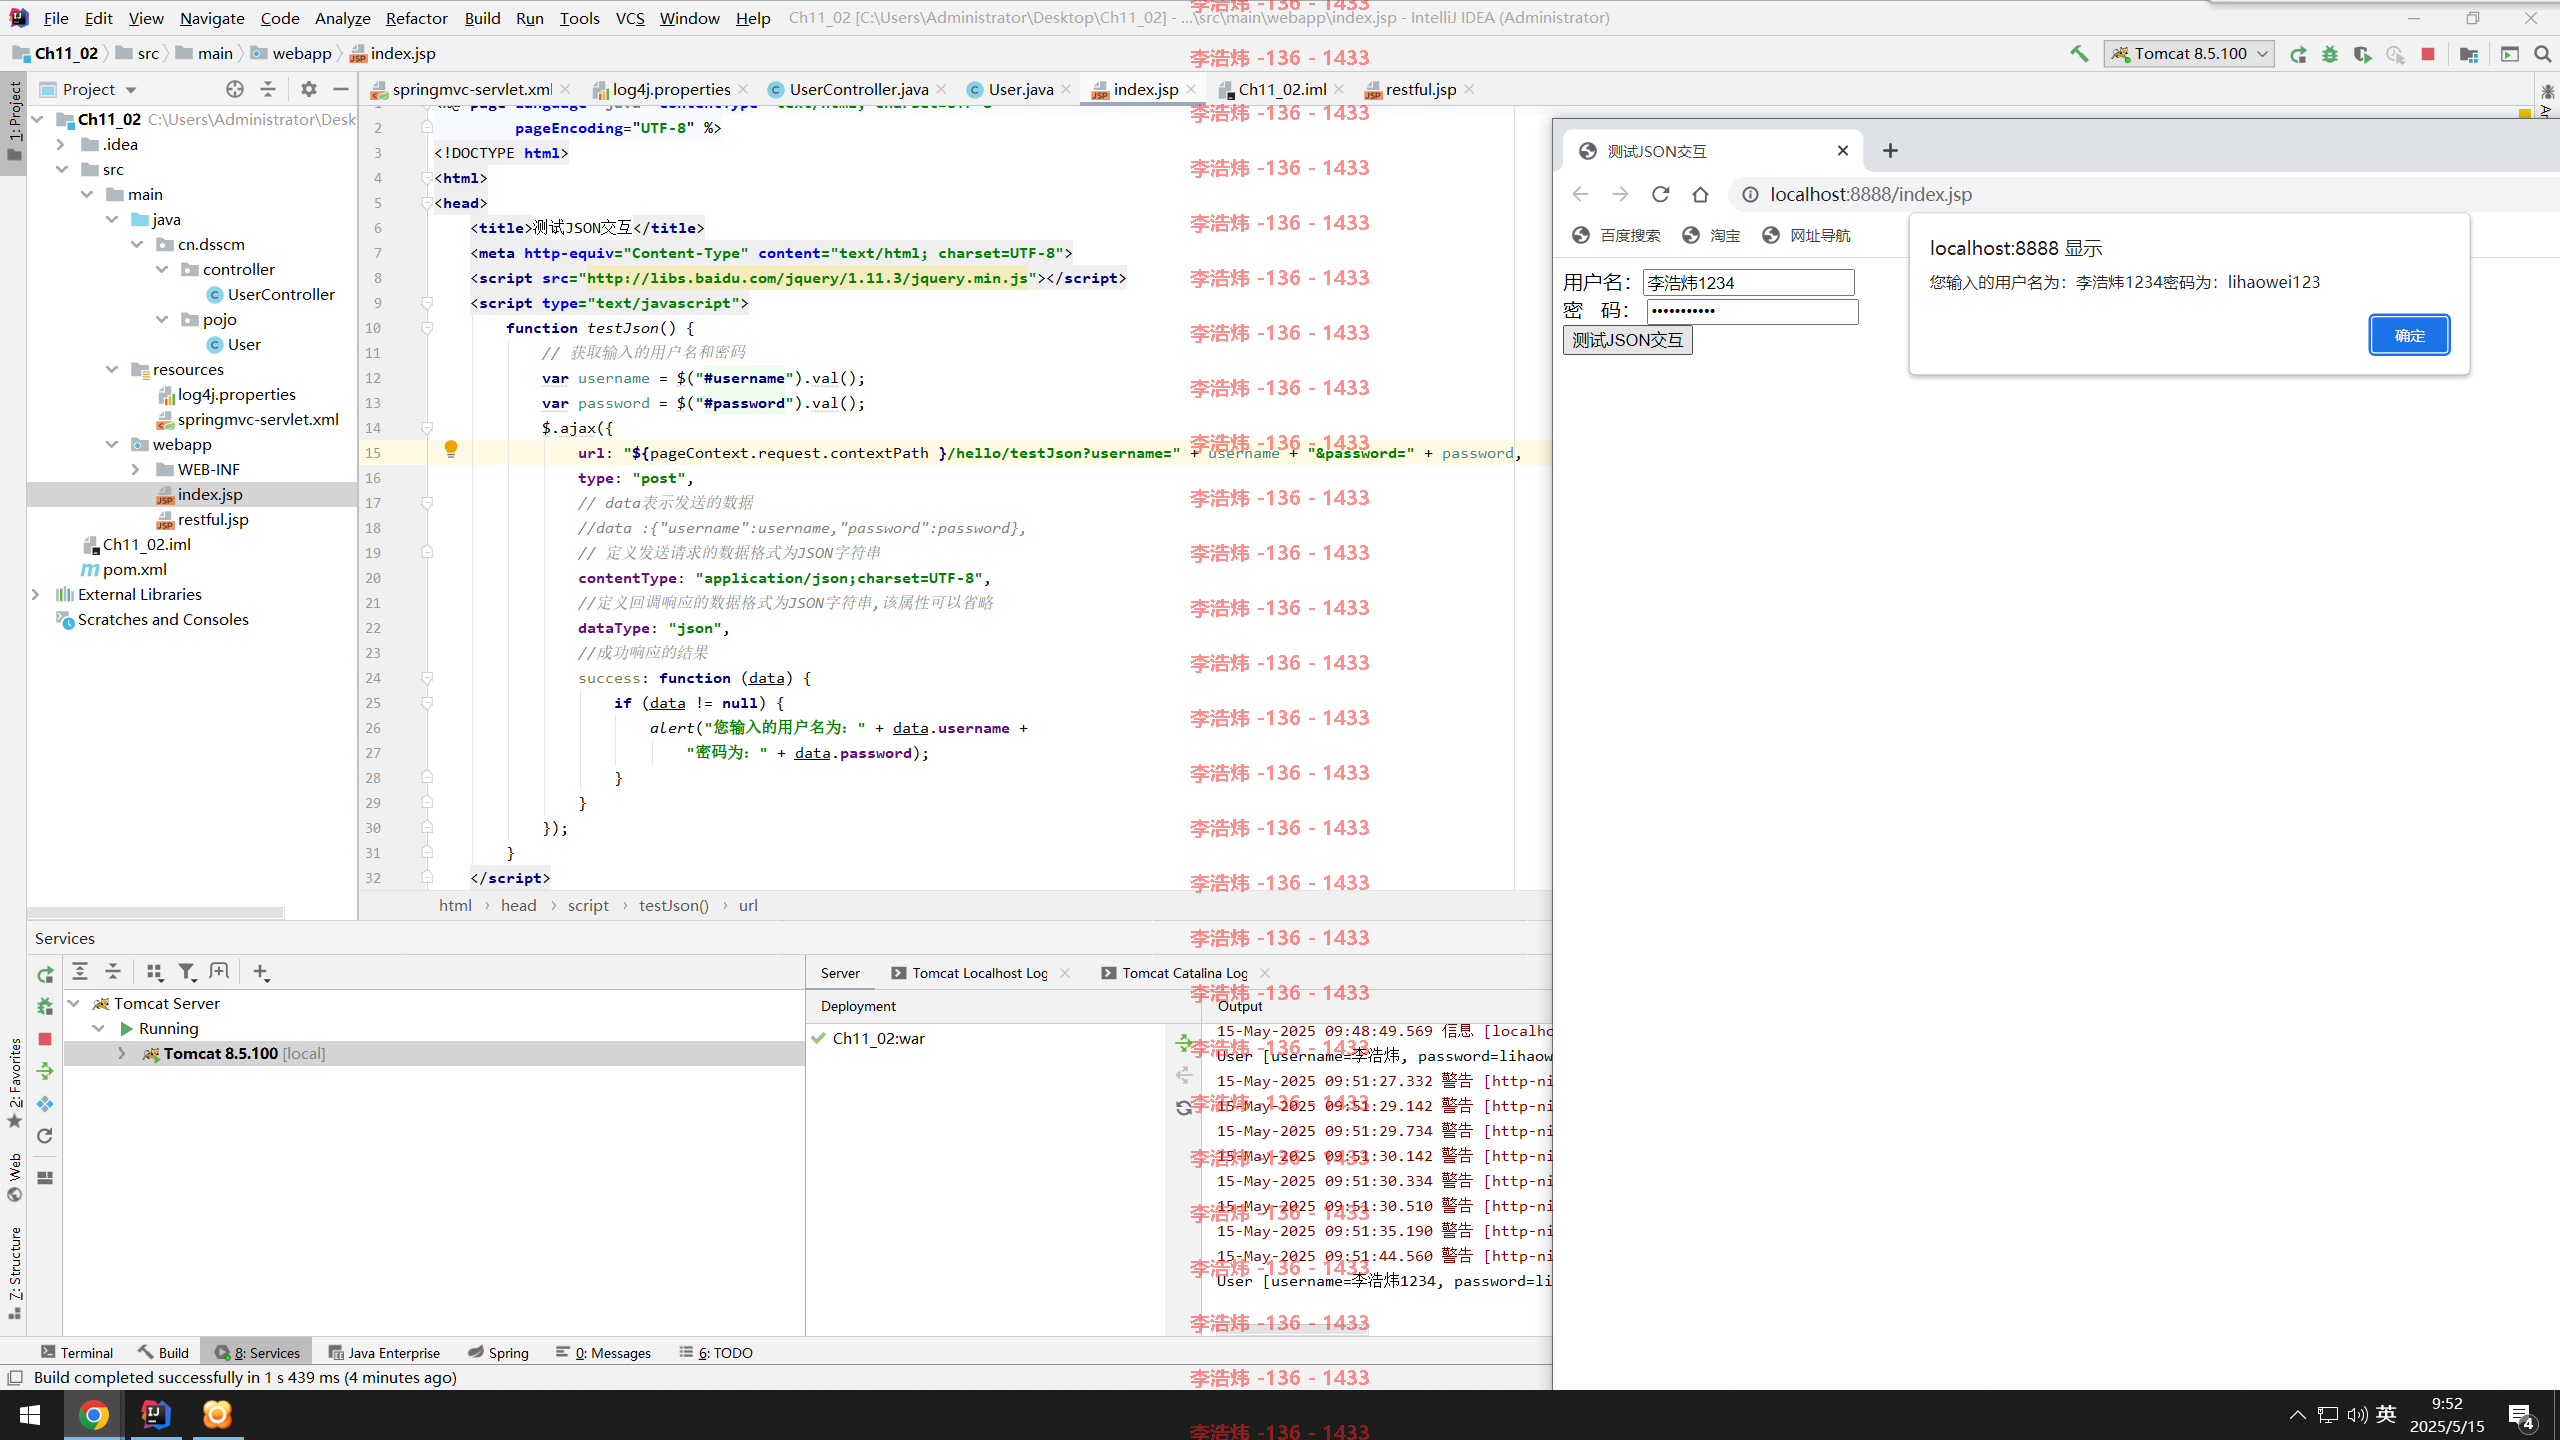The height and width of the screenshot is (1440, 2560).
Task: Click the volume icon in system tray
Action: (x=2357, y=1415)
